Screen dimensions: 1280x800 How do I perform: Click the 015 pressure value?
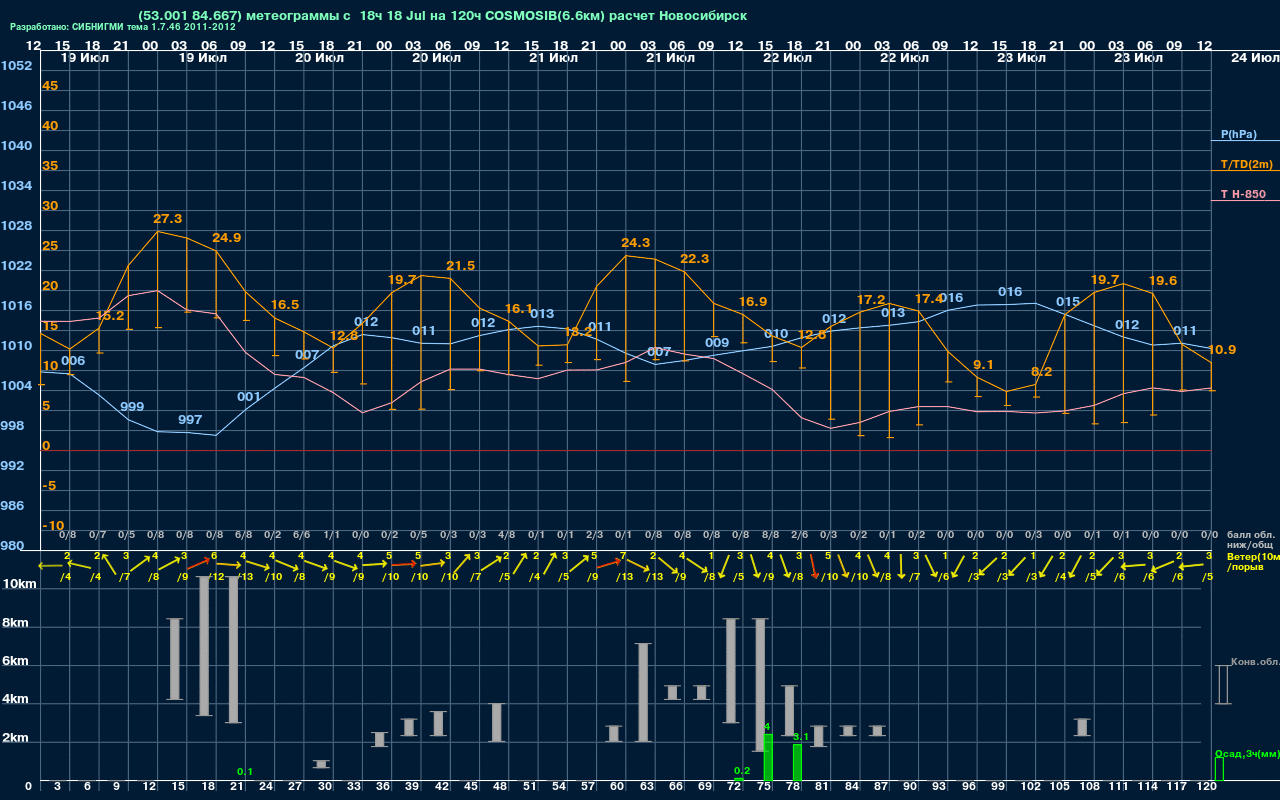pos(1068,301)
